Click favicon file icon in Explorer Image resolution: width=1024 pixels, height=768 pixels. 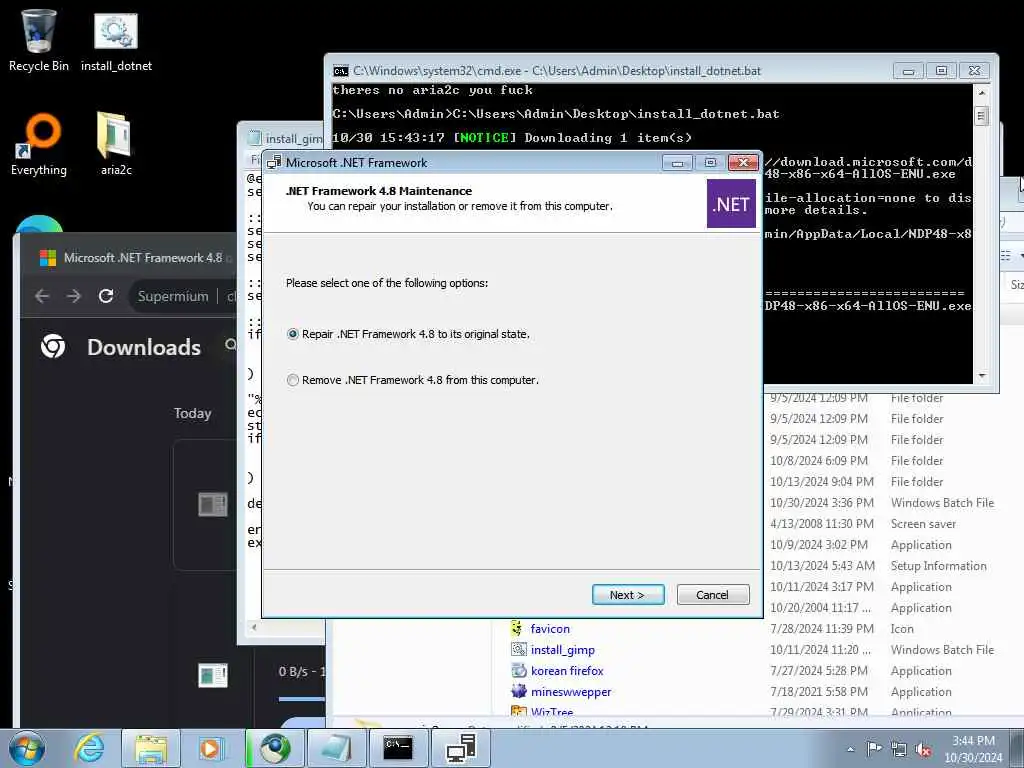click(x=518, y=628)
